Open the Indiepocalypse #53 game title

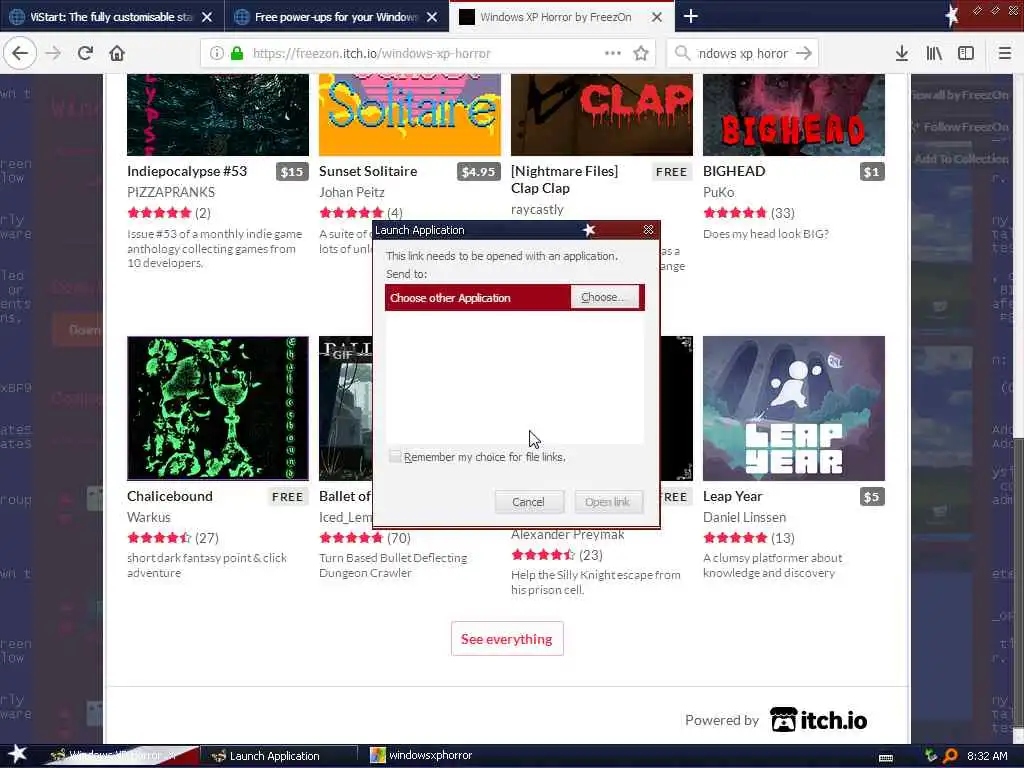click(x=187, y=171)
